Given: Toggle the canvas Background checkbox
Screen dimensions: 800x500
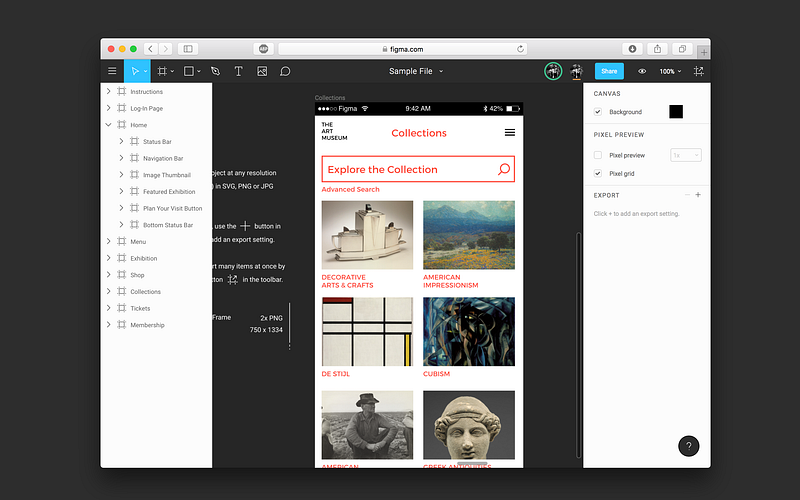Looking at the screenshot, I should [x=598, y=112].
